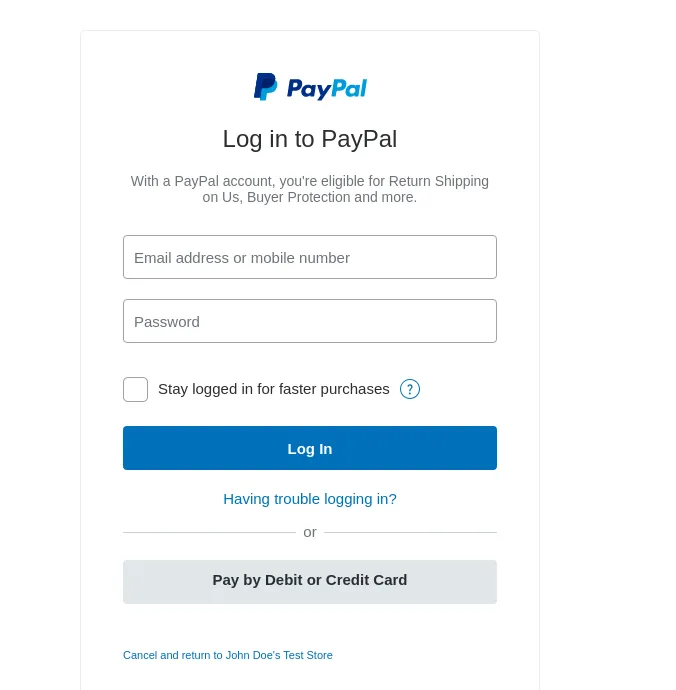Image resolution: width=676 pixels, height=690 pixels.
Task: Click the blue Log In button
Action: pyautogui.click(x=310, y=448)
